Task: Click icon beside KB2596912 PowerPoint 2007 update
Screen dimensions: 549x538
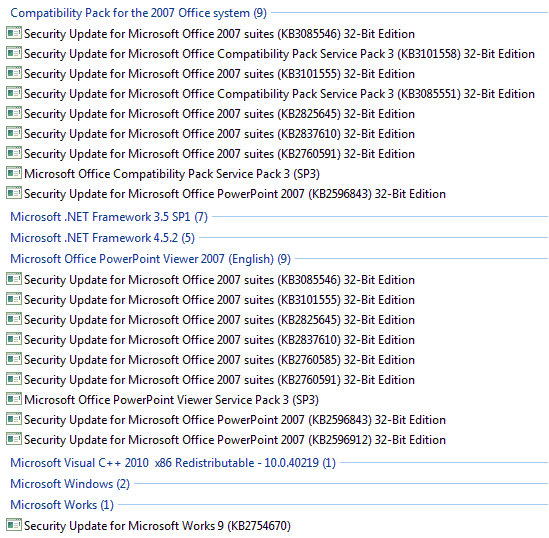Action: point(14,439)
